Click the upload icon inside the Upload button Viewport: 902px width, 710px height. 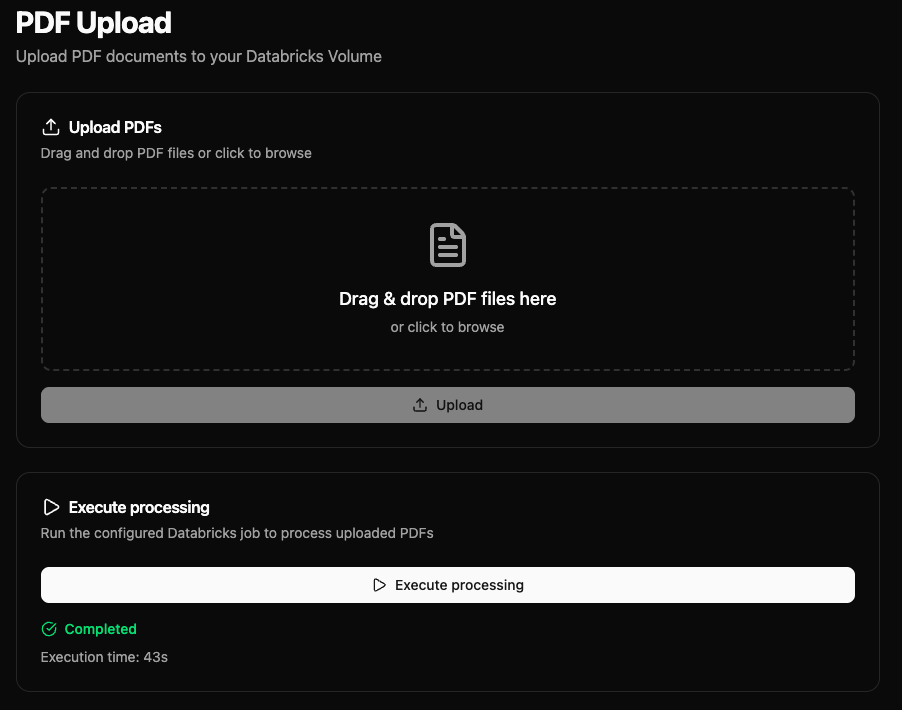pos(420,405)
